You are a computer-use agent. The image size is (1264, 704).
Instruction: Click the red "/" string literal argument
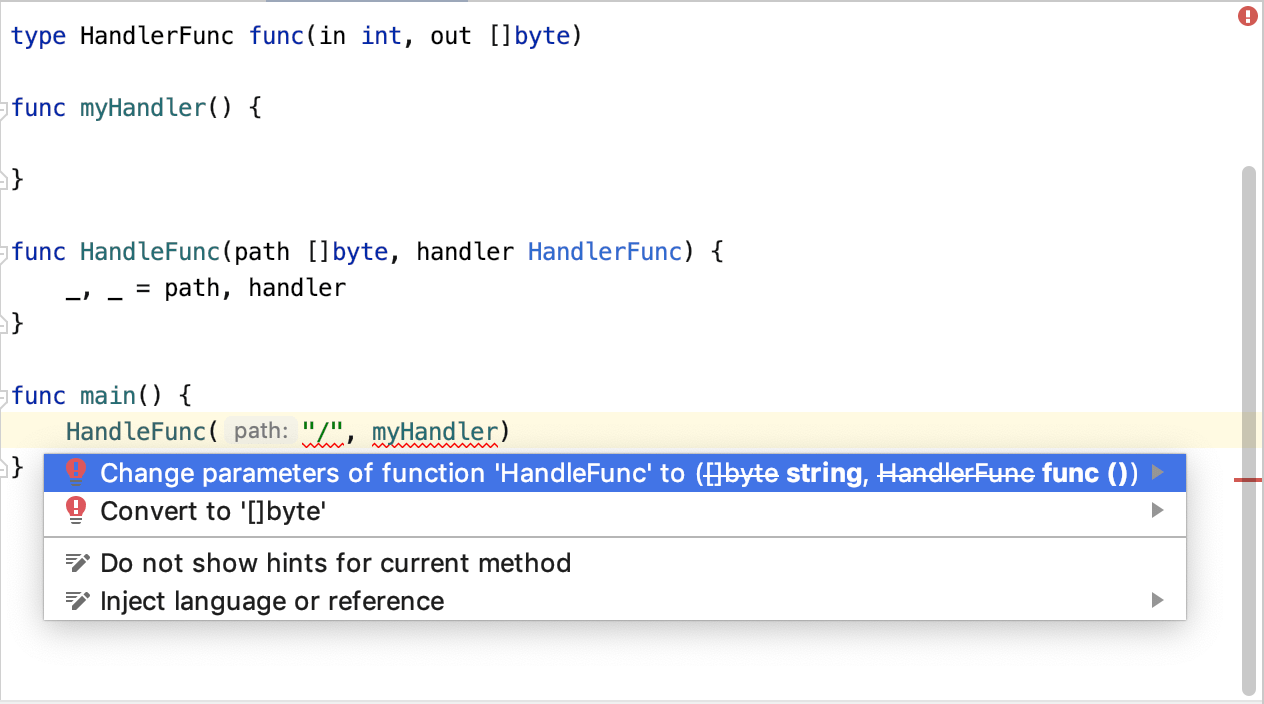coord(322,431)
